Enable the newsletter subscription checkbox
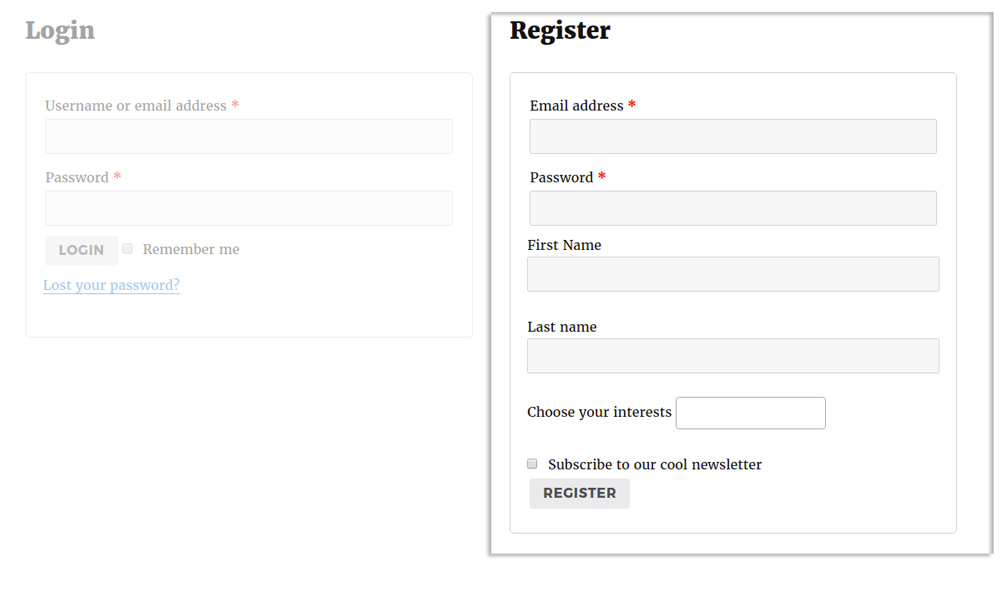This screenshot has width=1000, height=600. [x=533, y=464]
